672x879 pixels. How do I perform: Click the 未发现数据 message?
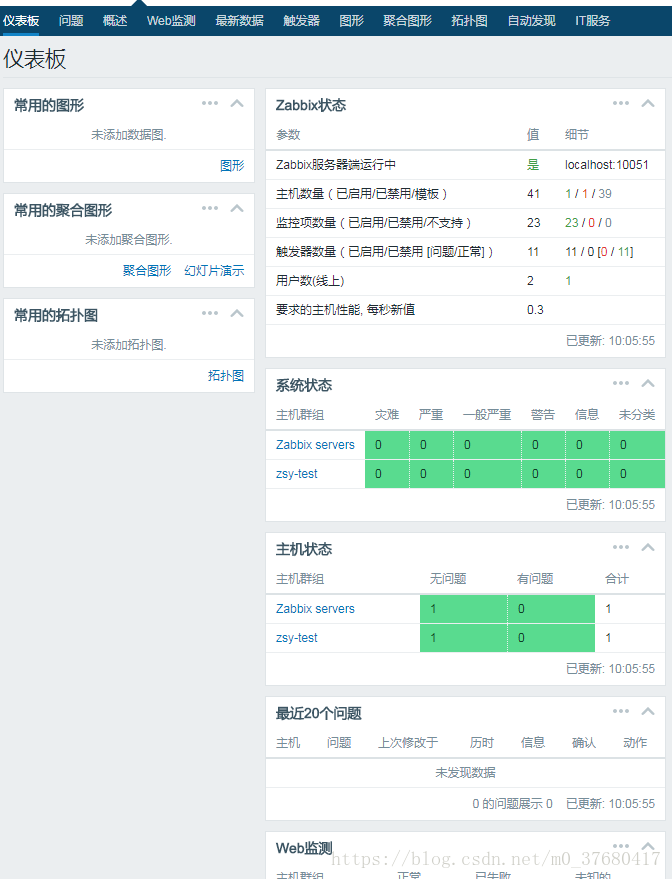[x=465, y=772]
